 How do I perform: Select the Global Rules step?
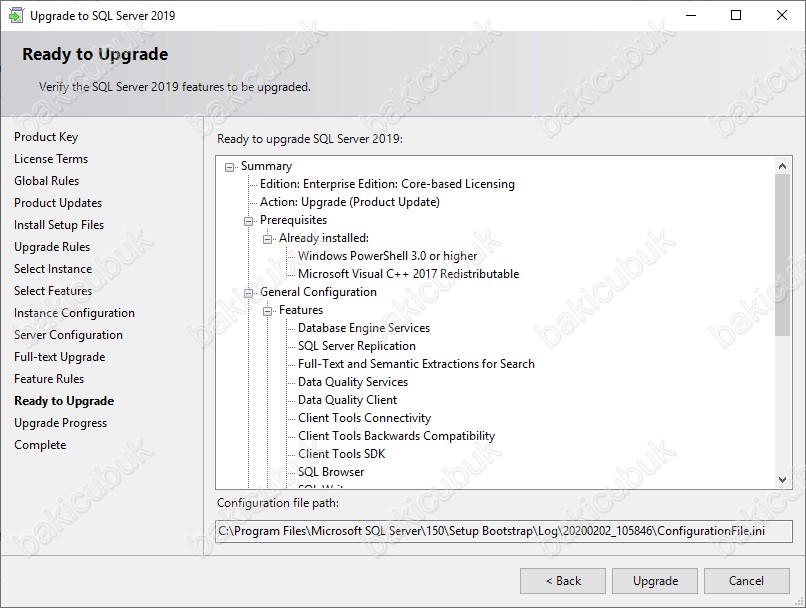click(x=47, y=181)
